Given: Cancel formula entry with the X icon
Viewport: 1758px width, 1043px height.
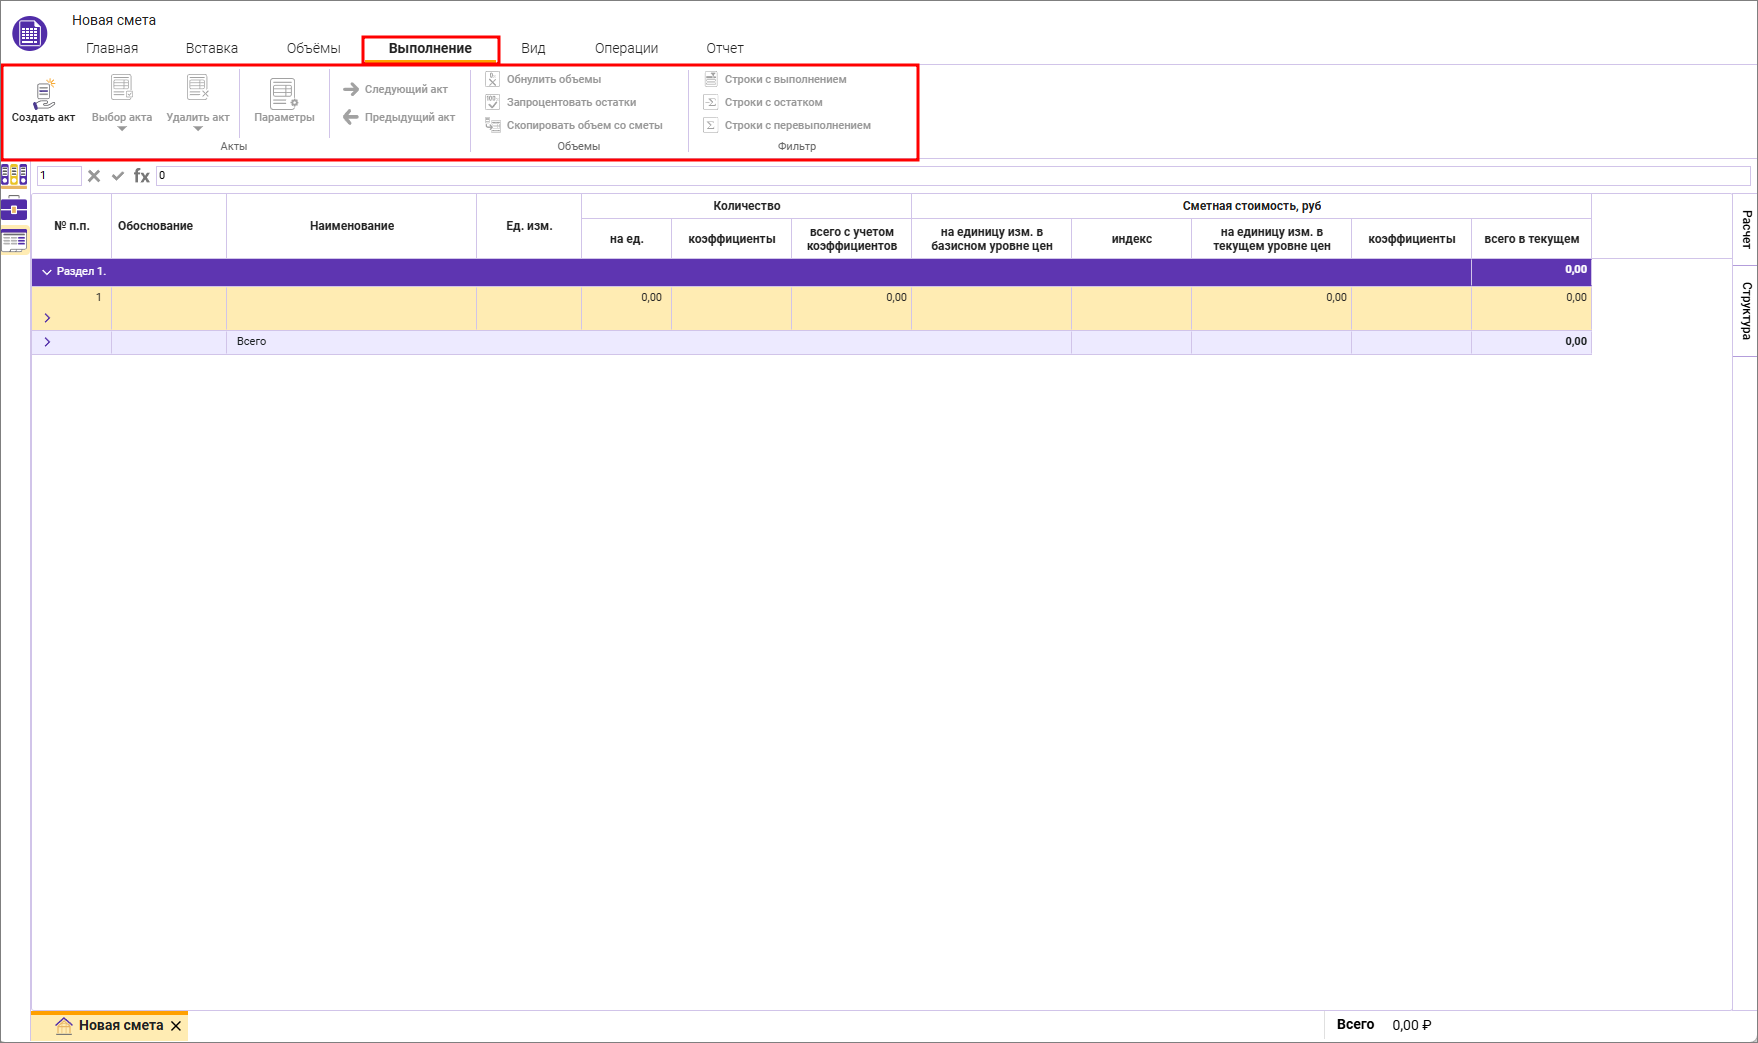Looking at the screenshot, I should coord(94,176).
